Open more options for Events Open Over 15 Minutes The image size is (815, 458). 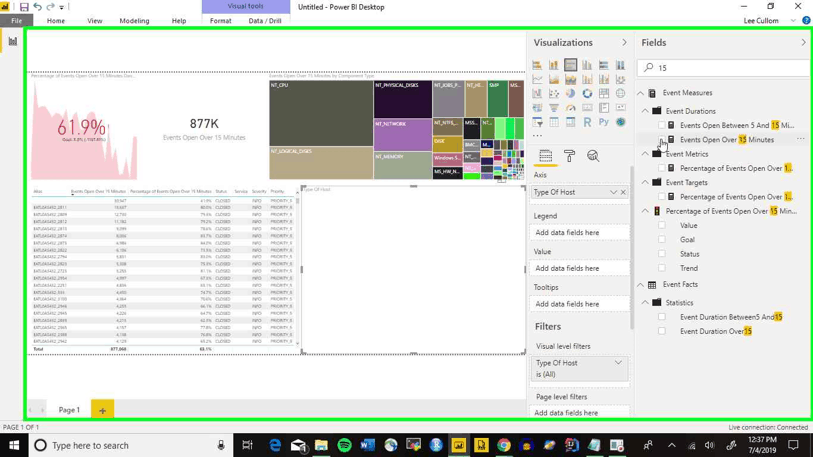pyautogui.click(x=800, y=139)
